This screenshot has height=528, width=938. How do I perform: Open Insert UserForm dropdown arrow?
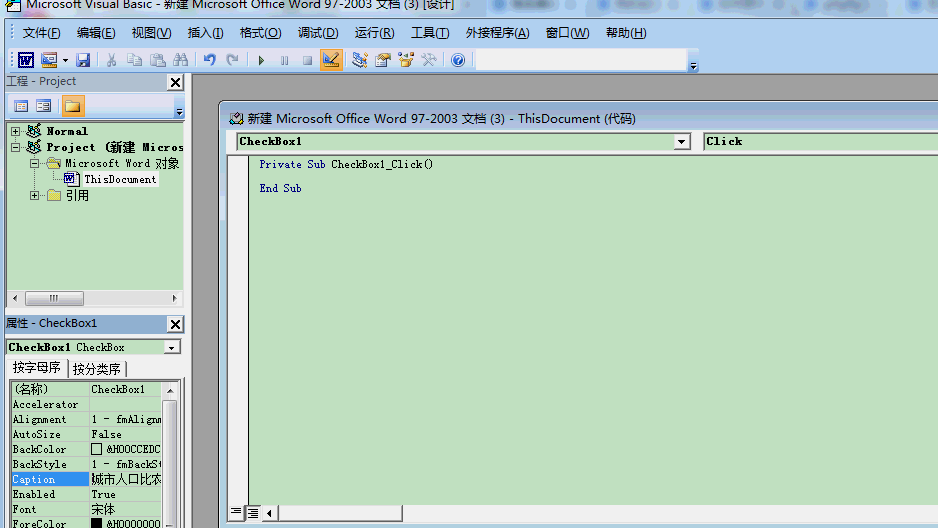(65, 60)
